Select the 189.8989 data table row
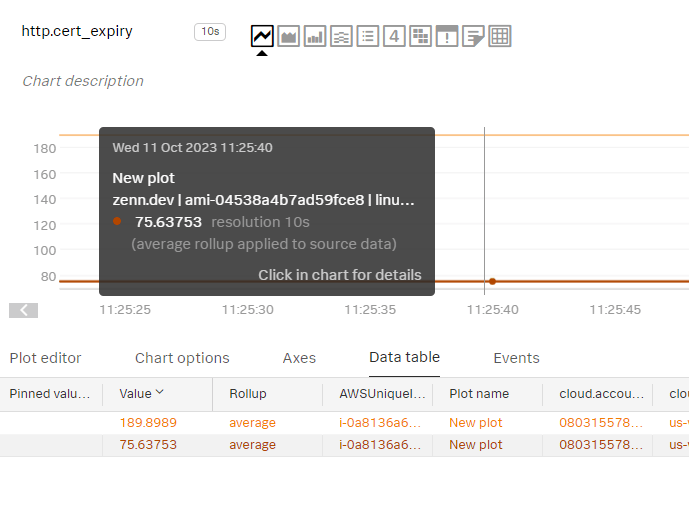This screenshot has height=512, width=689. click(x=344, y=423)
